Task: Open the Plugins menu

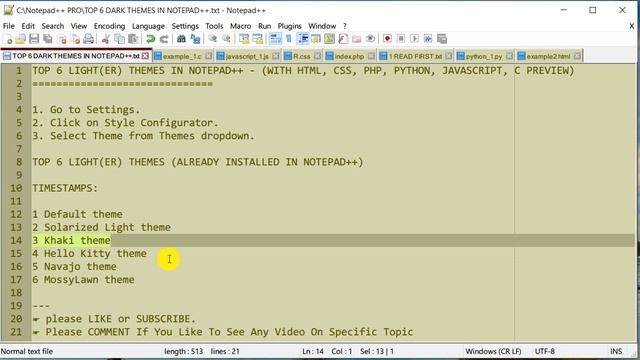Action: [x=289, y=26]
